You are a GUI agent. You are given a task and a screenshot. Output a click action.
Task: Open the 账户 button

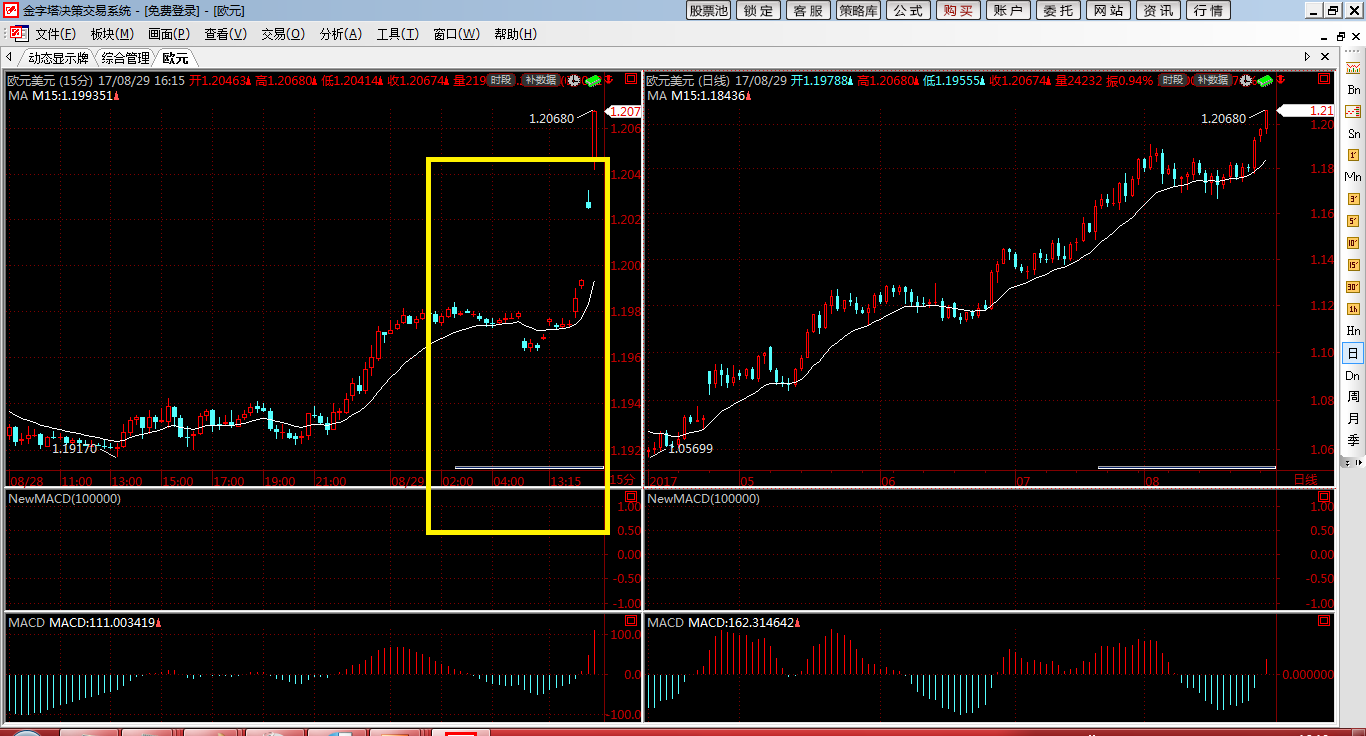pos(1008,10)
